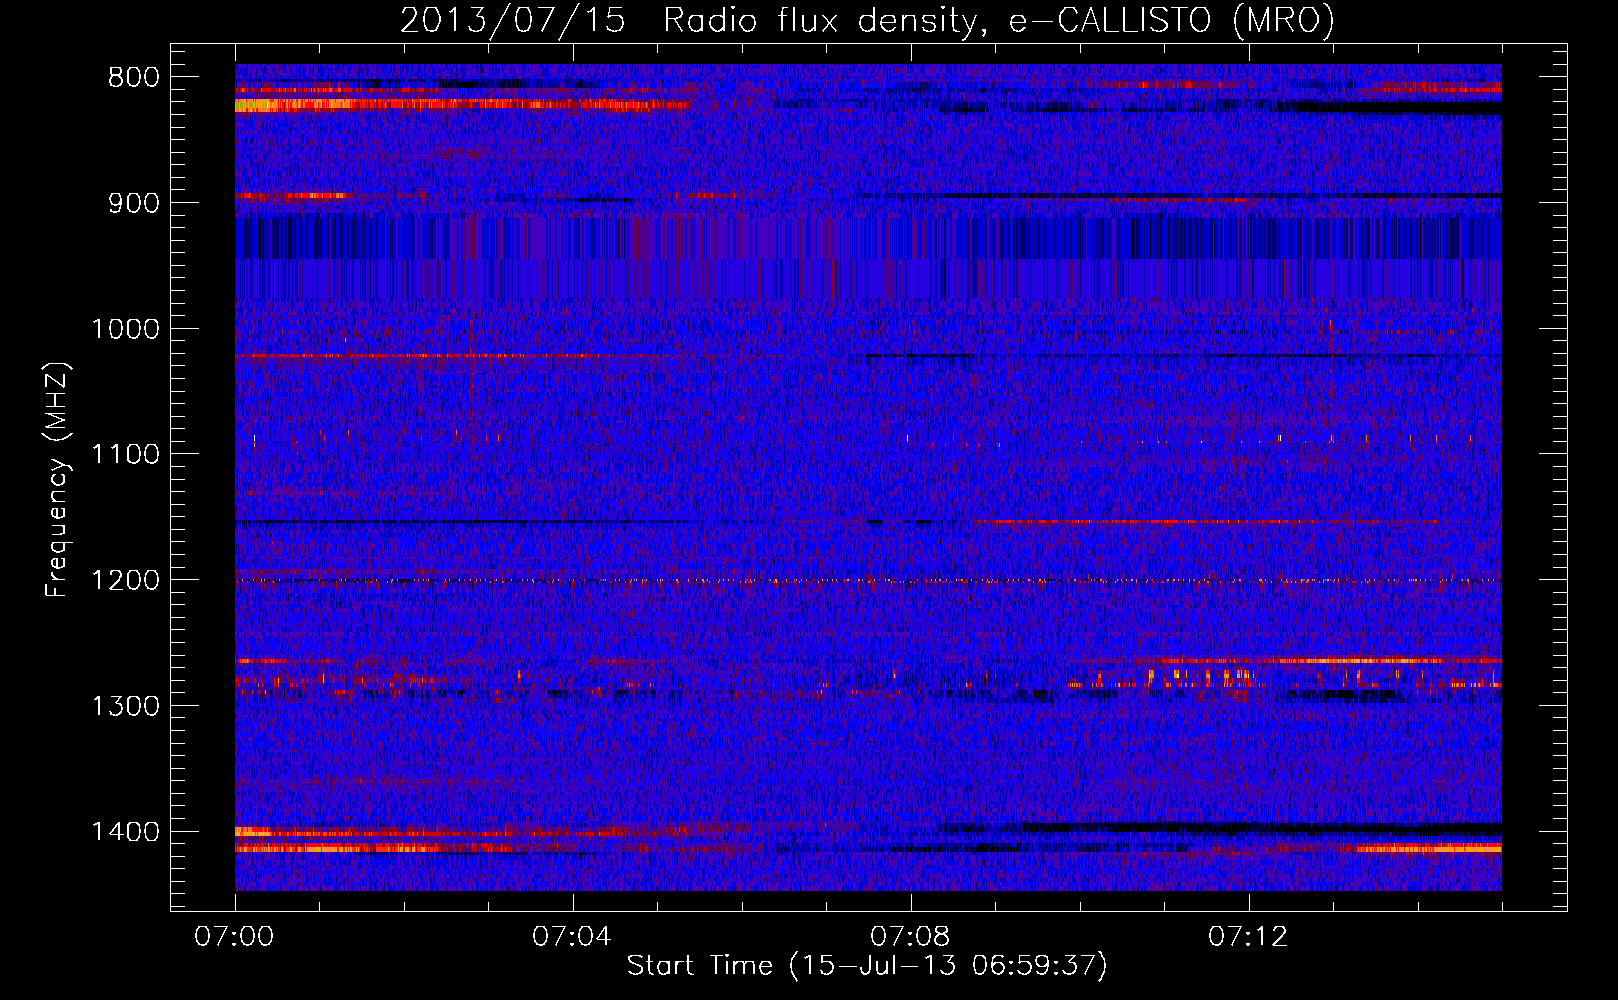
Task: Click the 07:12 time tick label
Action: 1248,937
